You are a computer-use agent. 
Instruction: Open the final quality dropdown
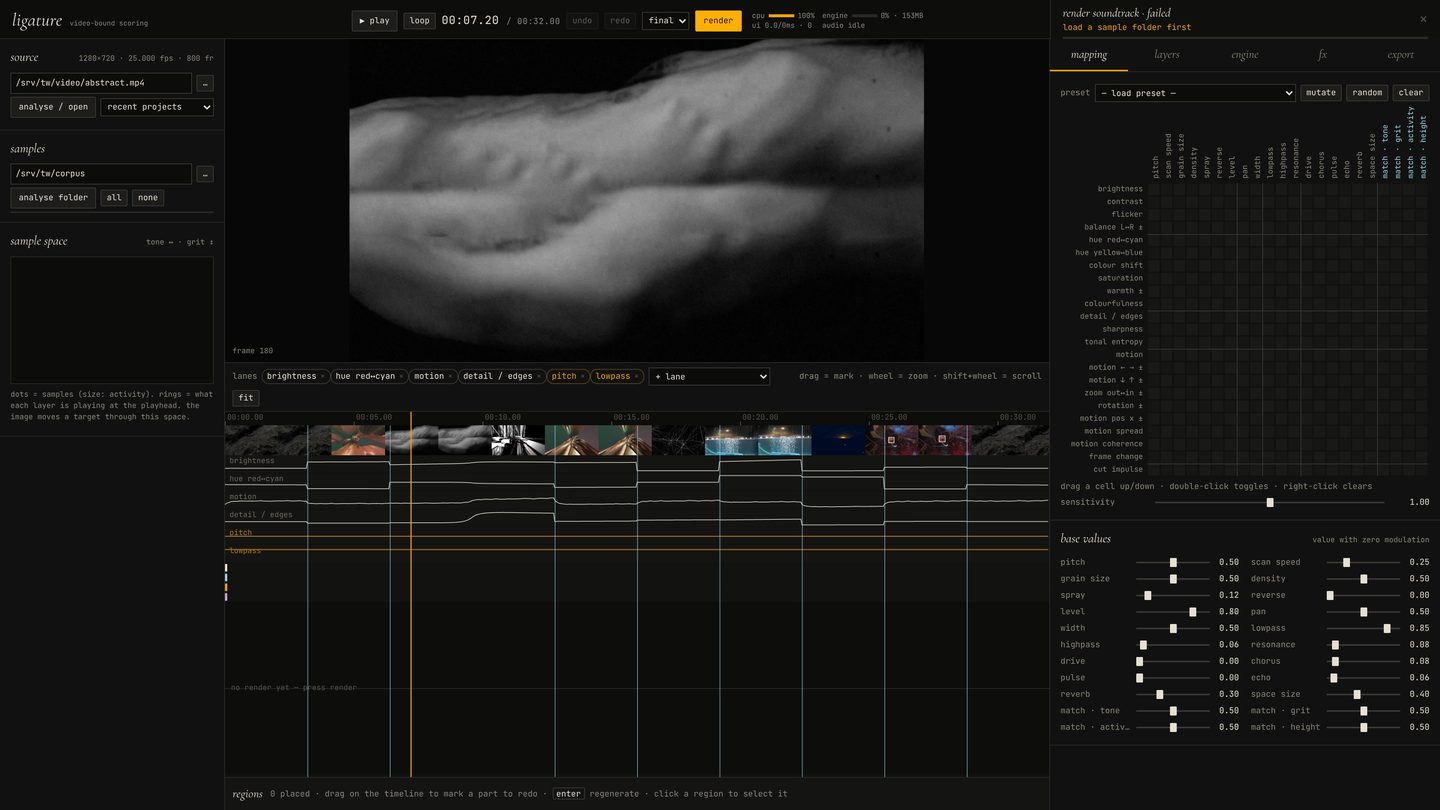click(666, 20)
